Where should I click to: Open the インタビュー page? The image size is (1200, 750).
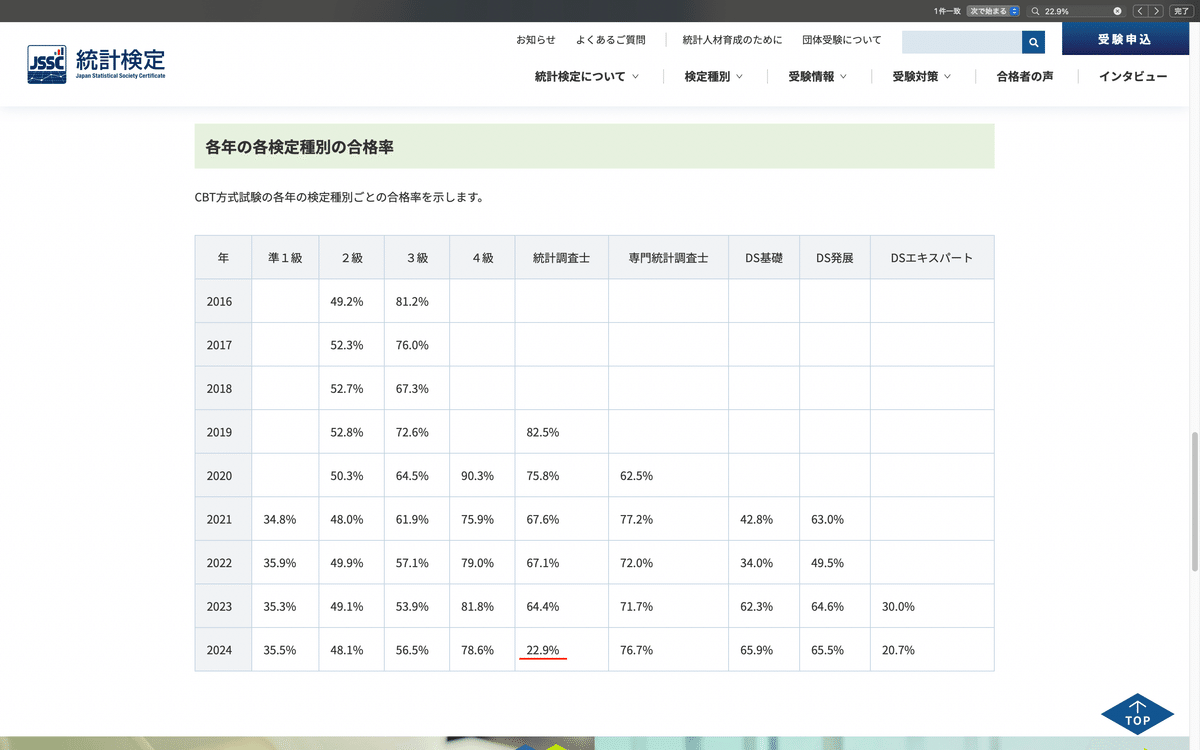[x=1133, y=76]
